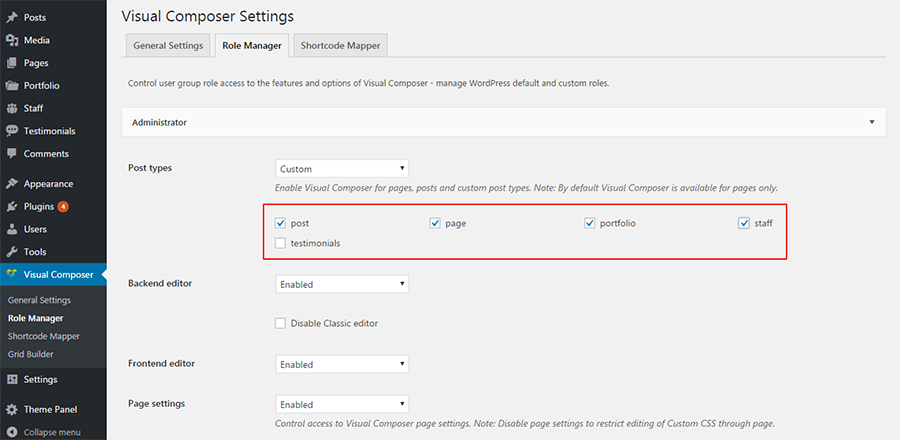The width and height of the screenshot is (900, 440).
Task: Click the Collapse menu label
Action: 52,433
